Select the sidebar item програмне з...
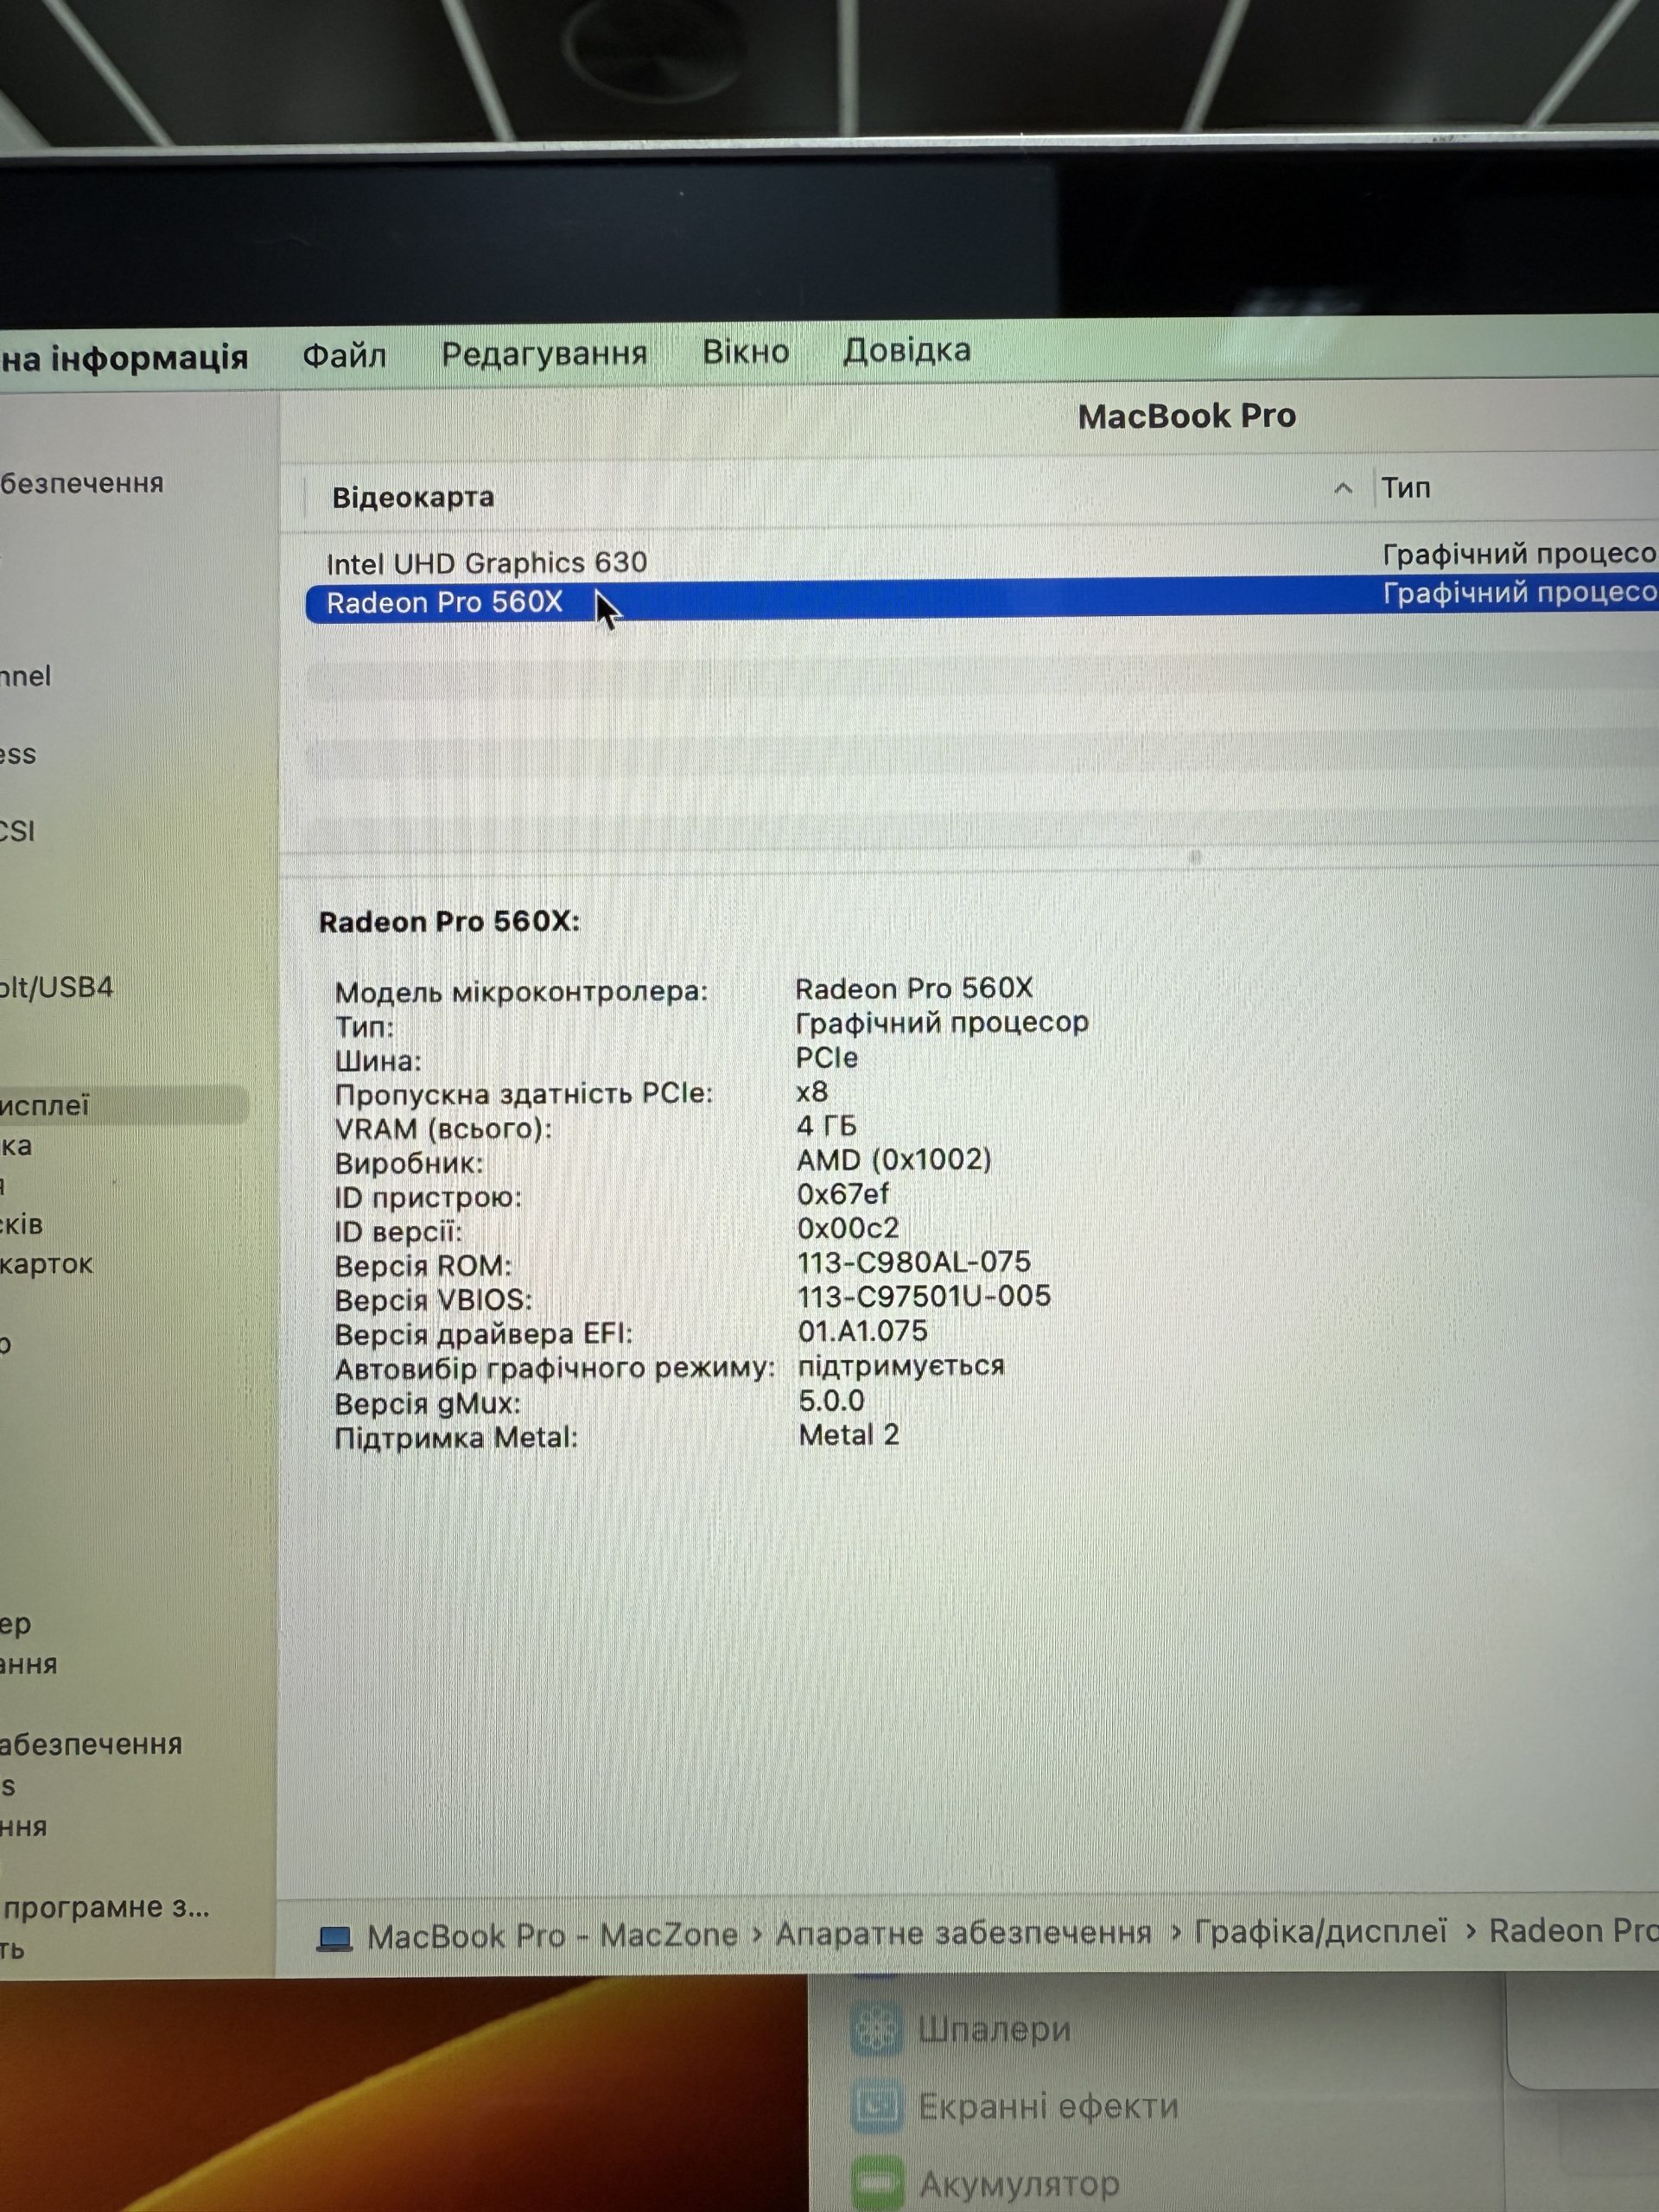 click(x=105, y=1907)
